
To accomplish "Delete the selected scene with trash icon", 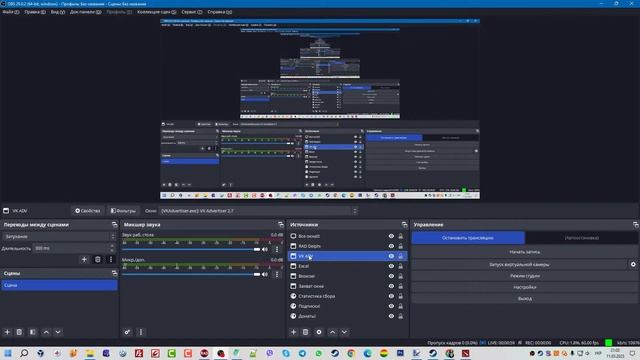I will [19, 332].
